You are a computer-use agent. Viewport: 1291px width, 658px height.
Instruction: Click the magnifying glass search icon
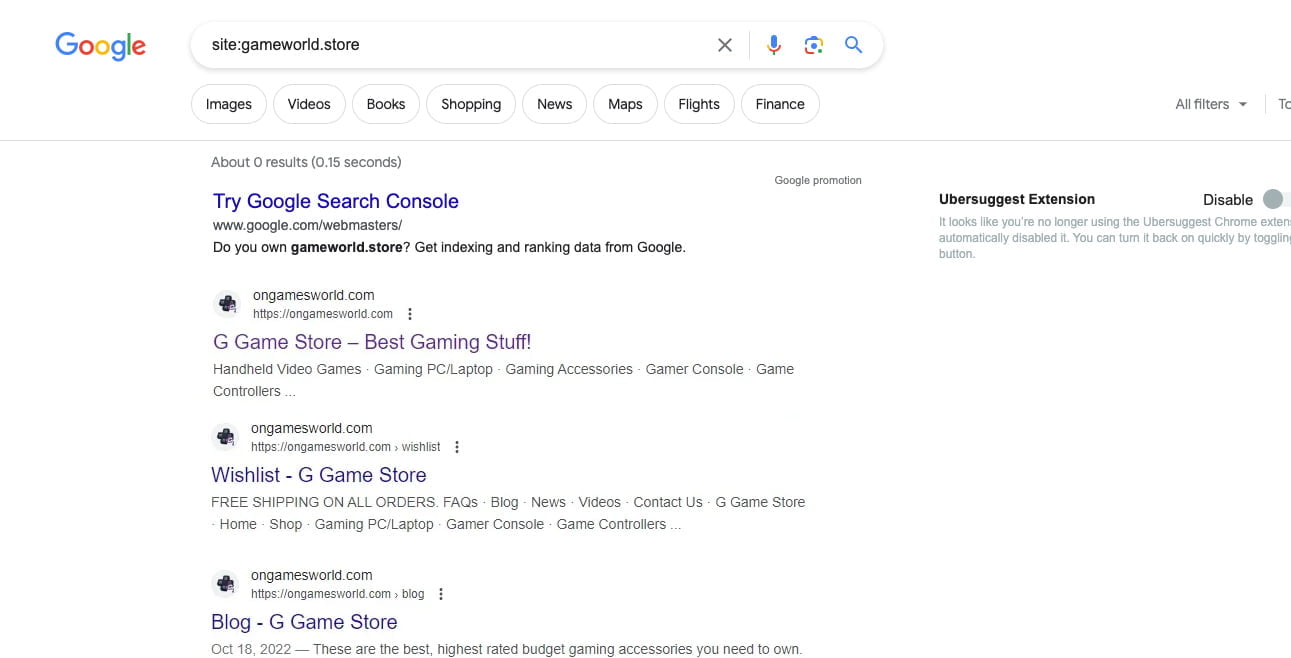click(x=853, y=45)
